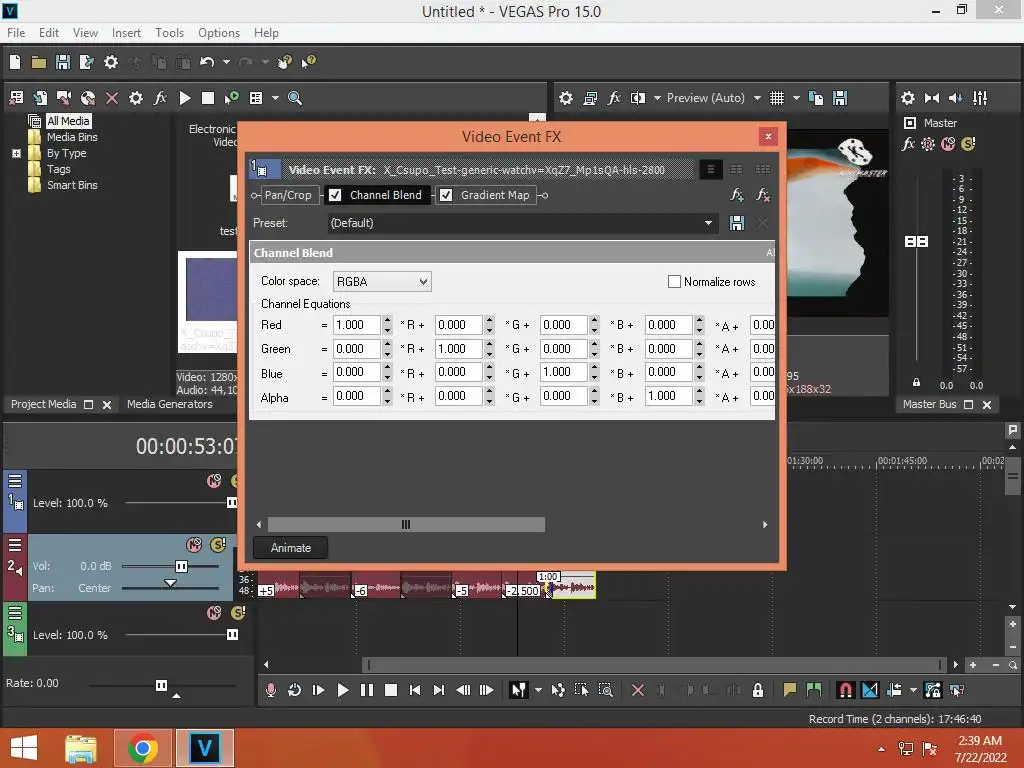Stop media preview in Project Media toolbar
This screenshot has height=768, width=1024.
tap(208, 98)
